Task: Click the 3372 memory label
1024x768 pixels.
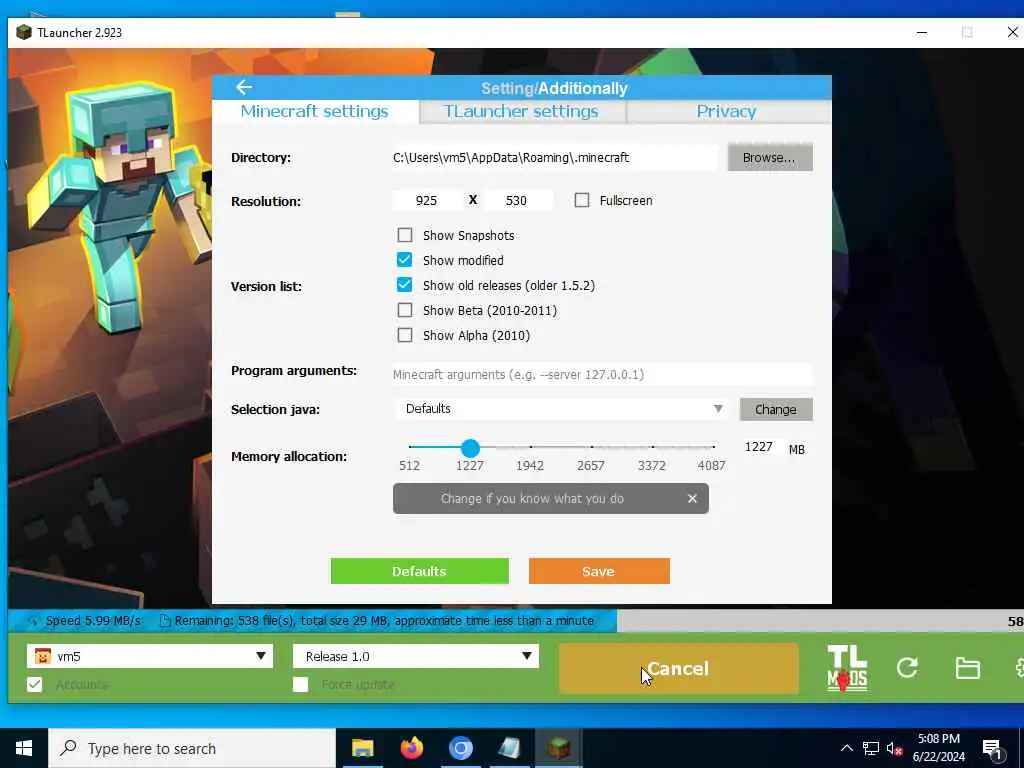Action: point(652,466)
